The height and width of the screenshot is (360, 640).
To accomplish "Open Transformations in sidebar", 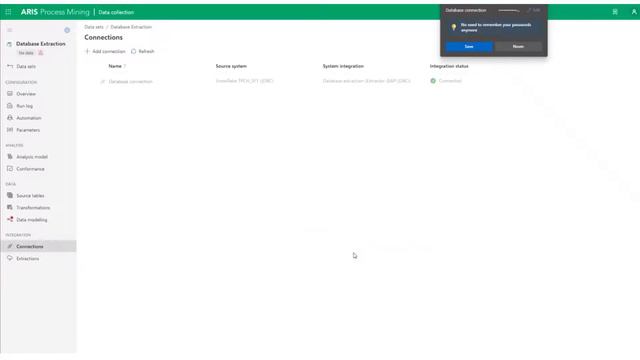I will [x=33, y=208].
